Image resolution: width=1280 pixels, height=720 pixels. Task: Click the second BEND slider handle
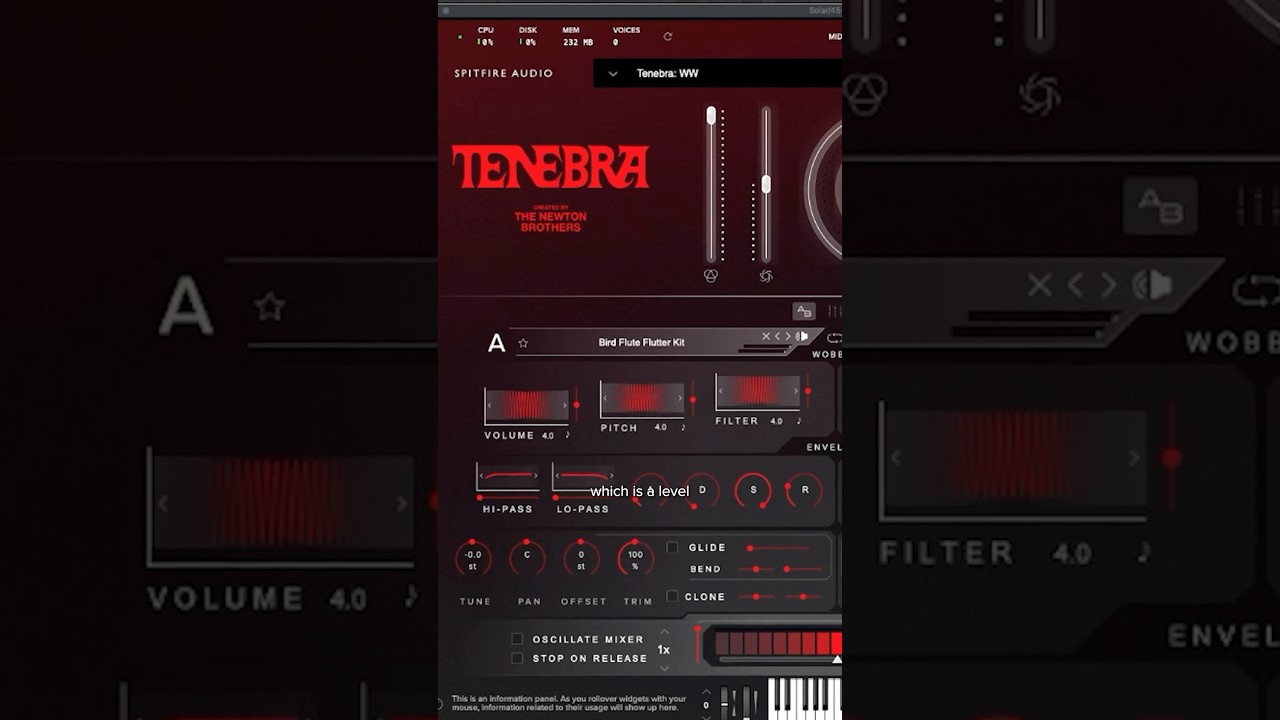point(787,569)
